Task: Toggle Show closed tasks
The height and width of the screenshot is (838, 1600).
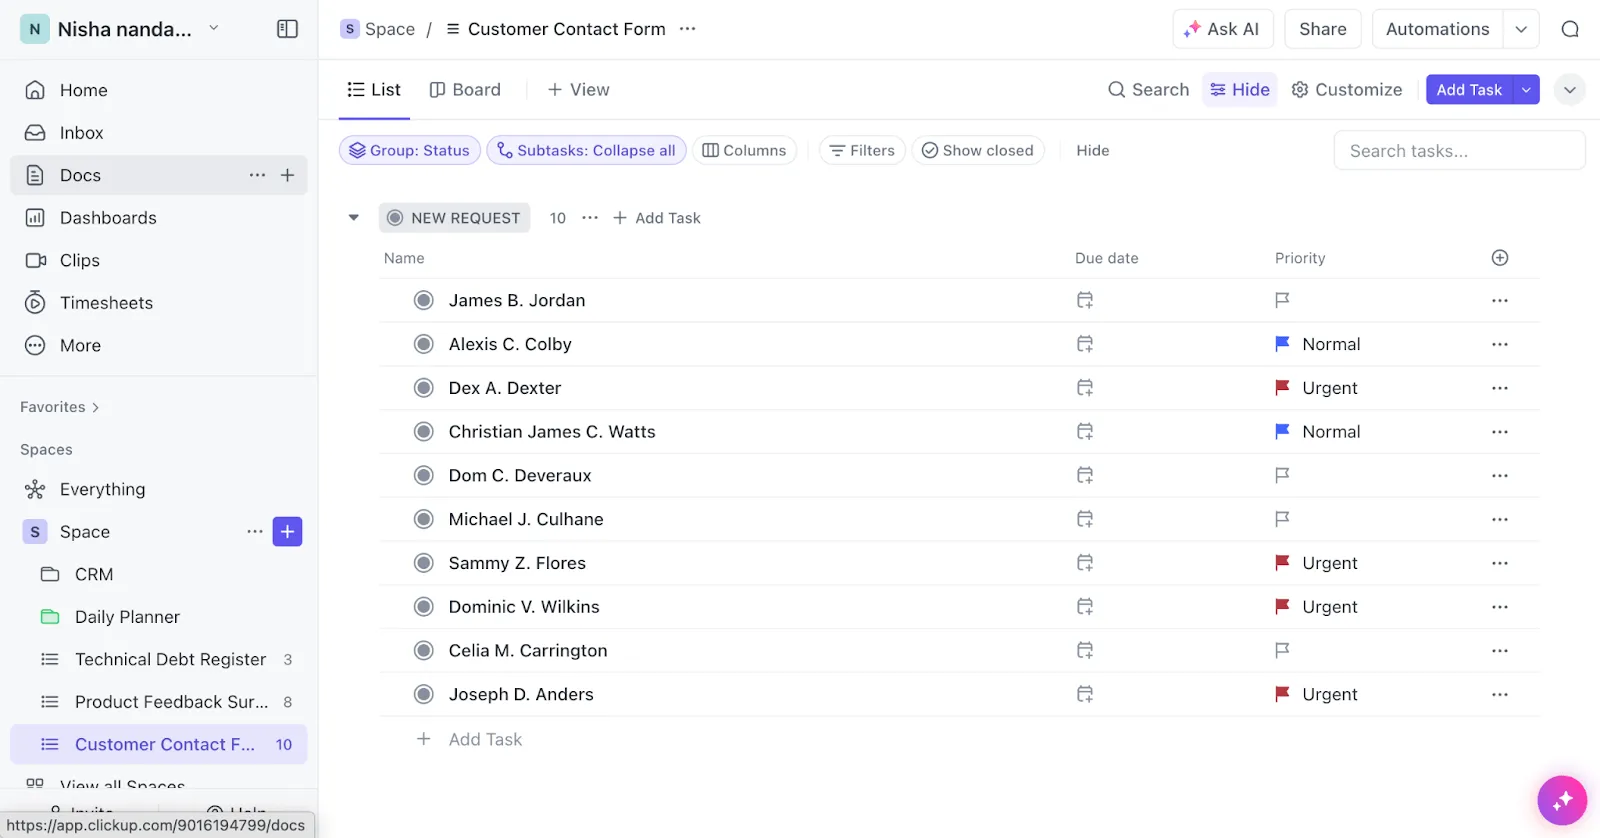Action: [x=978, y=150]
